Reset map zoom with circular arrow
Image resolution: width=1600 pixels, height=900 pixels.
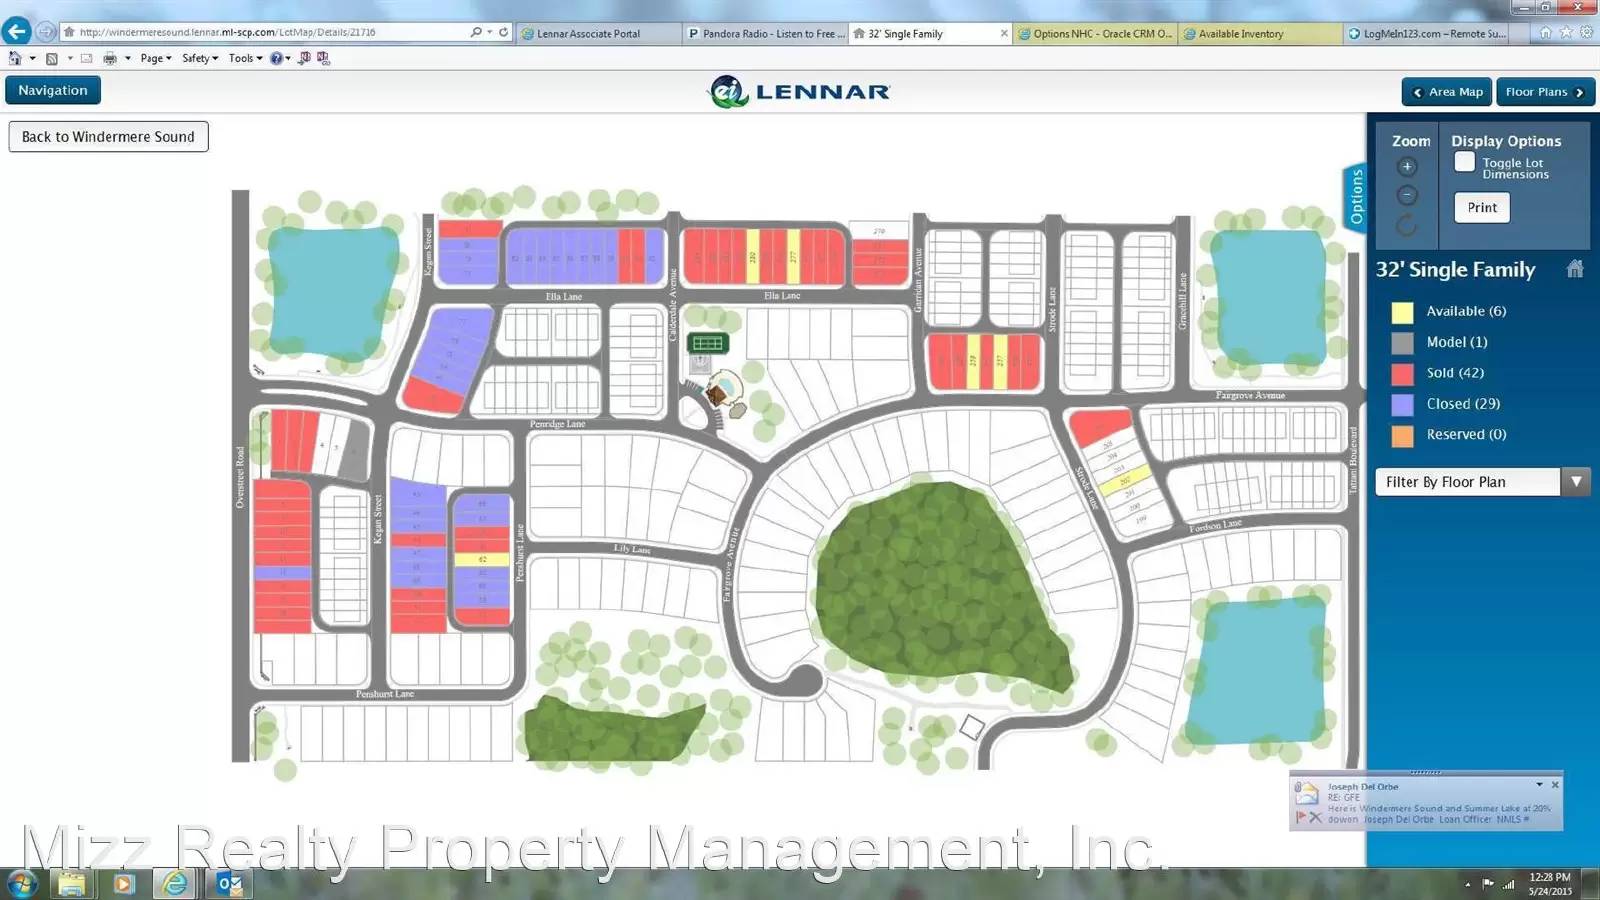[1407, 225]
